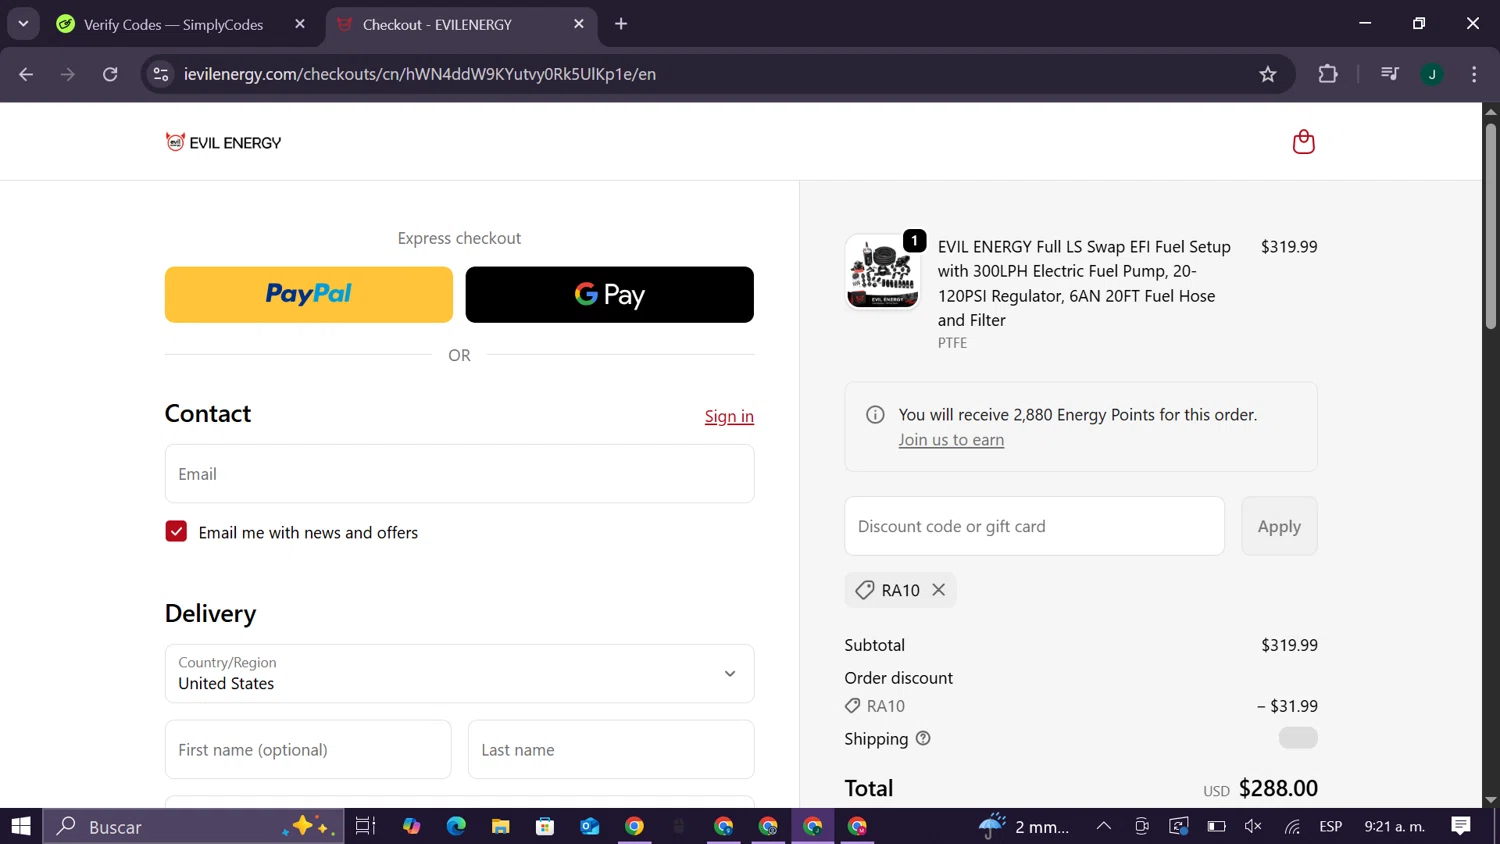Screen dimensions: 1500x844
Task: Switch the ESP keyboard language indicator
Action: coord(1331,826)
